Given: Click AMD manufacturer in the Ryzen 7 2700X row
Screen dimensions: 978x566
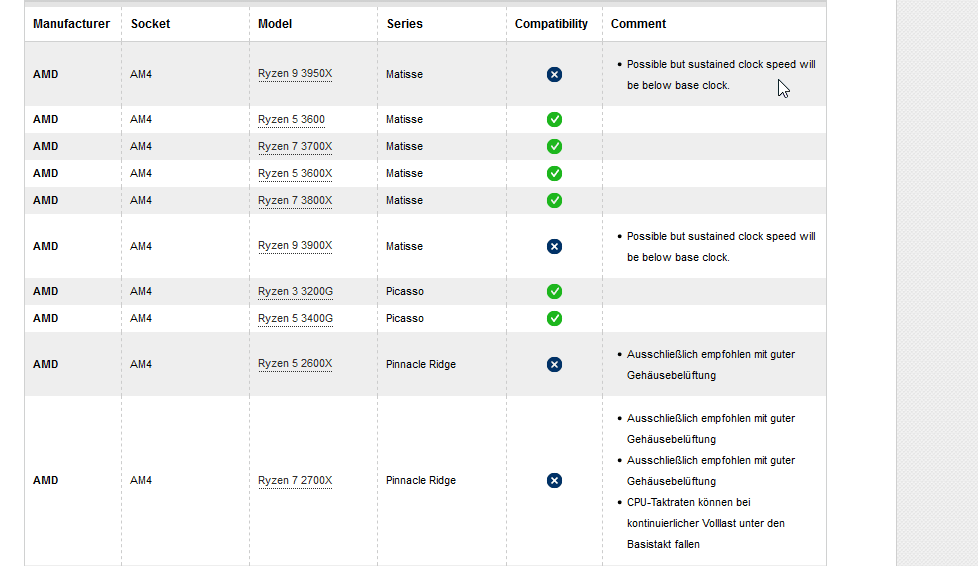Looking at the screenshot, I should (46, 481).
